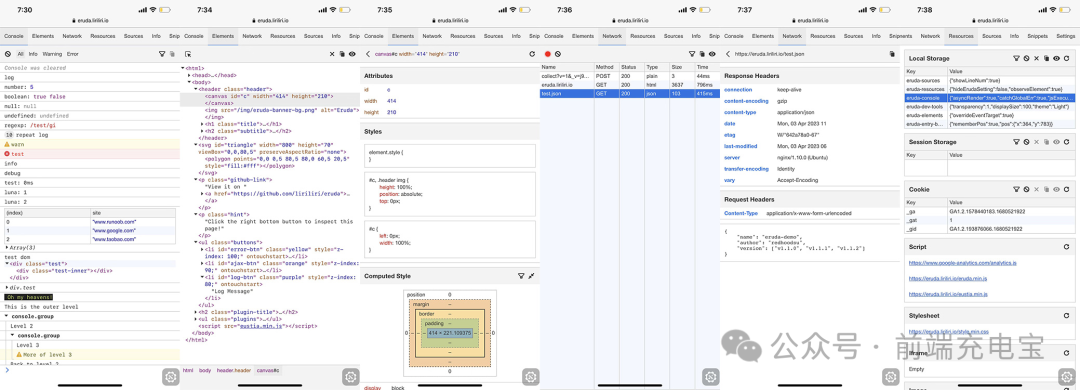
Task: Refresh the Cookie section
Action: pos(1066,189)
